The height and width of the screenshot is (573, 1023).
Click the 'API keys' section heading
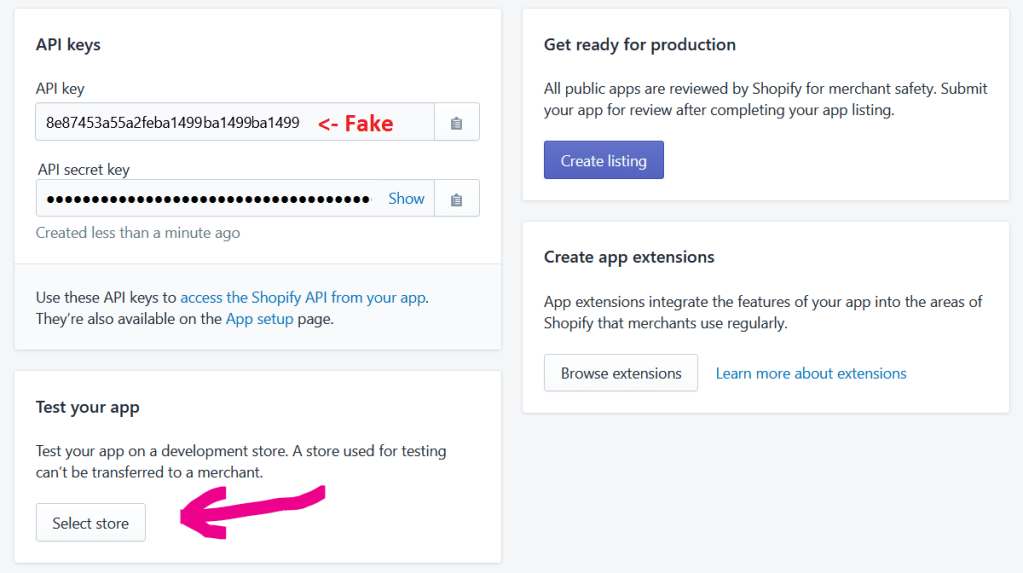(68, 45)
